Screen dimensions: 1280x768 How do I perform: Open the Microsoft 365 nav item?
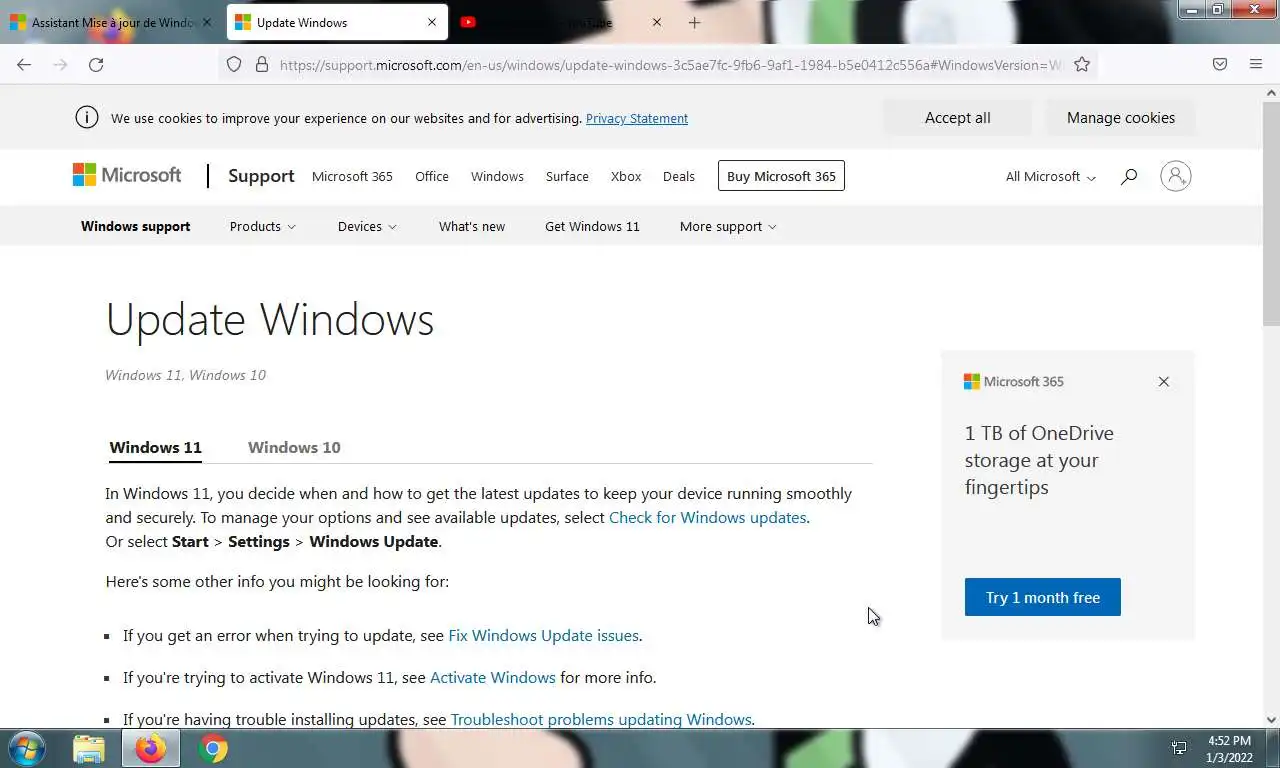click(352, 176)
